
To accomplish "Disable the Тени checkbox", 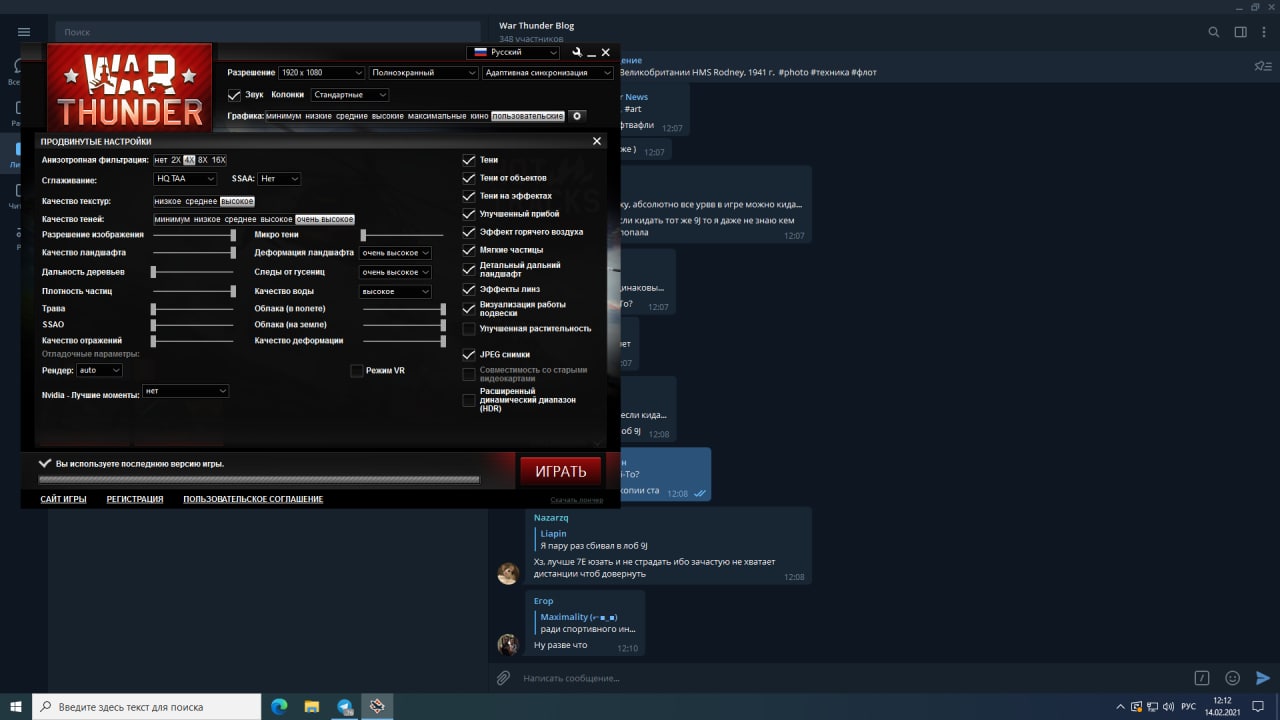I will 469,160.
